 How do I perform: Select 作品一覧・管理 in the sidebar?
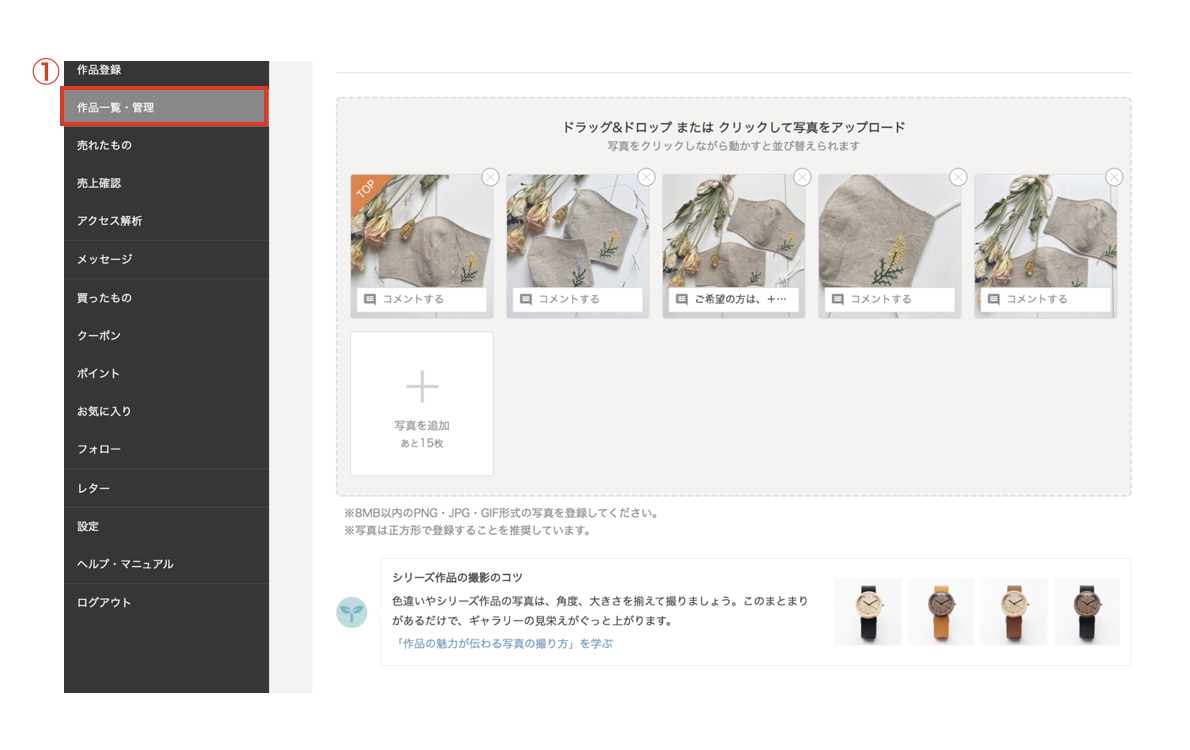click(120, 108)
